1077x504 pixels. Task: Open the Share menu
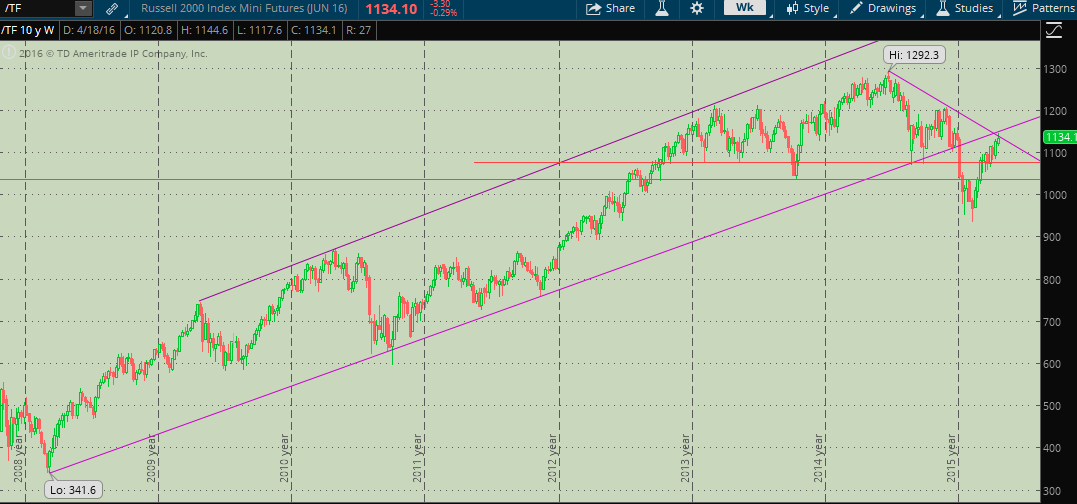point(610,8)
